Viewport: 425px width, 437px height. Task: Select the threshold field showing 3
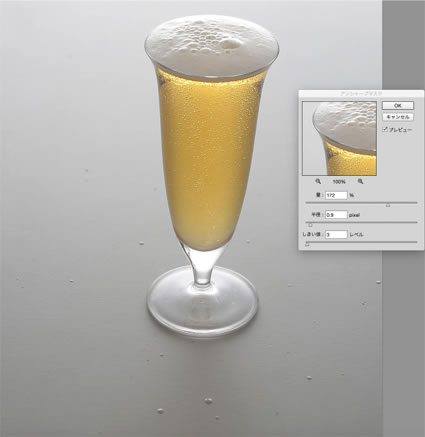[336, 235]
